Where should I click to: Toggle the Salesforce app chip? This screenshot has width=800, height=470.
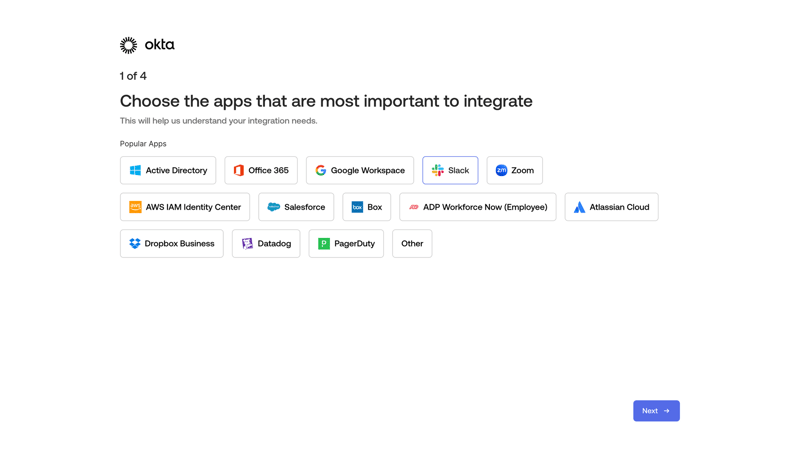pyautogui.click(x=296, y=207)
